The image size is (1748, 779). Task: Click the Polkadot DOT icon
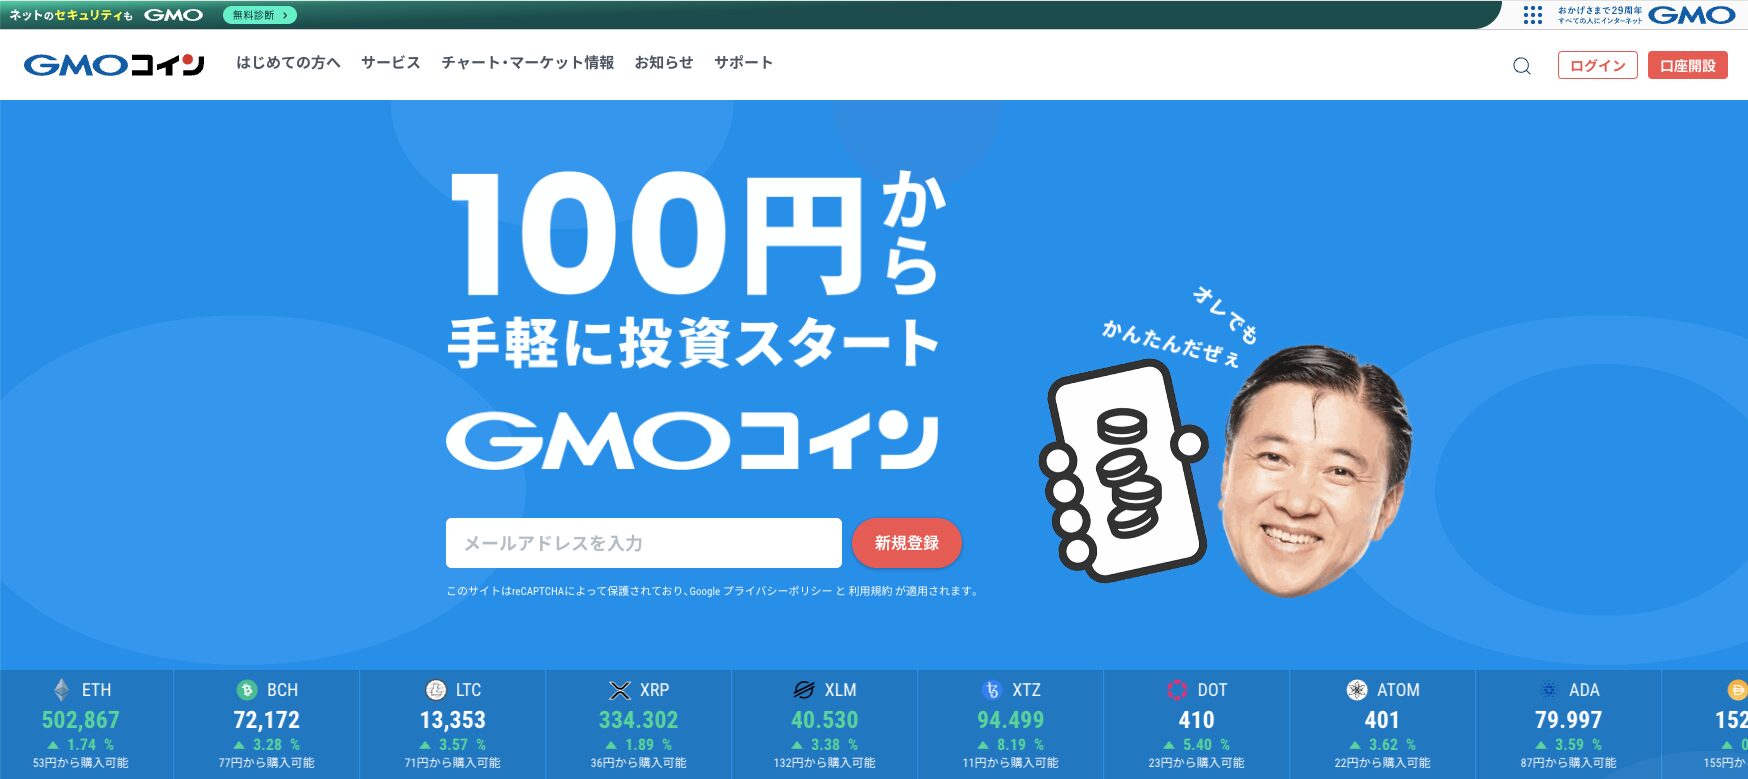click(1177, 690)
